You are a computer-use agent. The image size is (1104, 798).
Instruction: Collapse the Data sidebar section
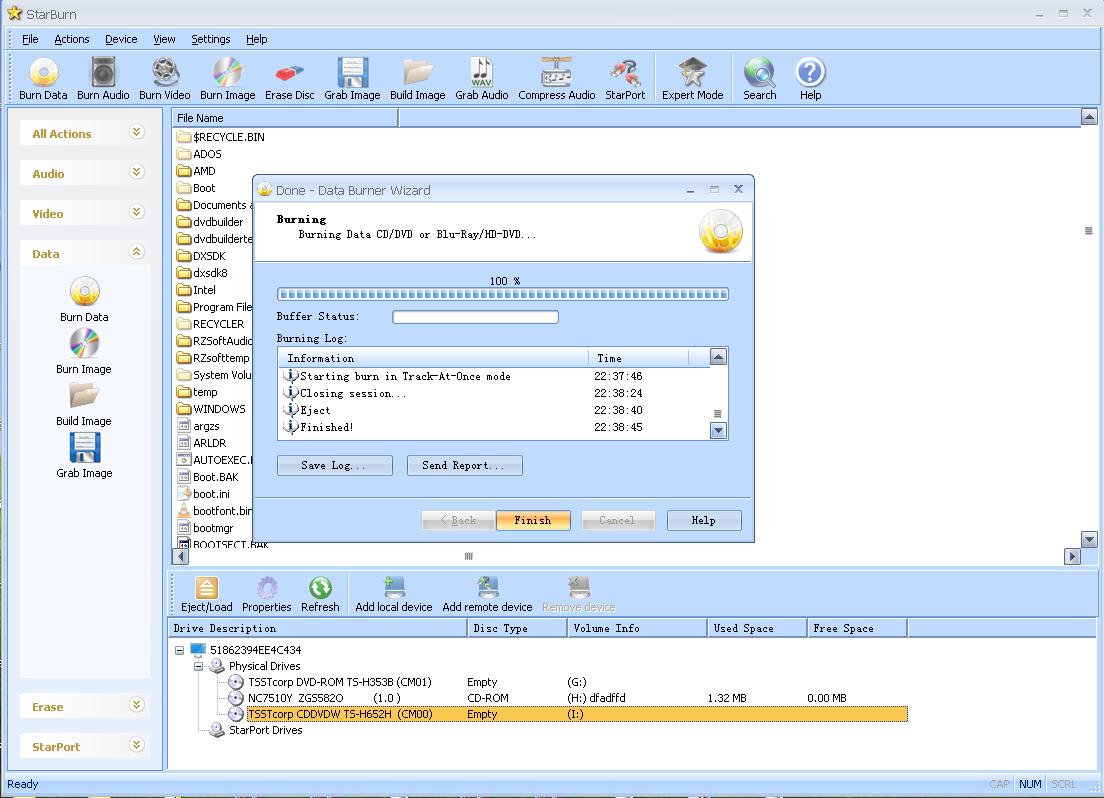click(x=137, y=252)
